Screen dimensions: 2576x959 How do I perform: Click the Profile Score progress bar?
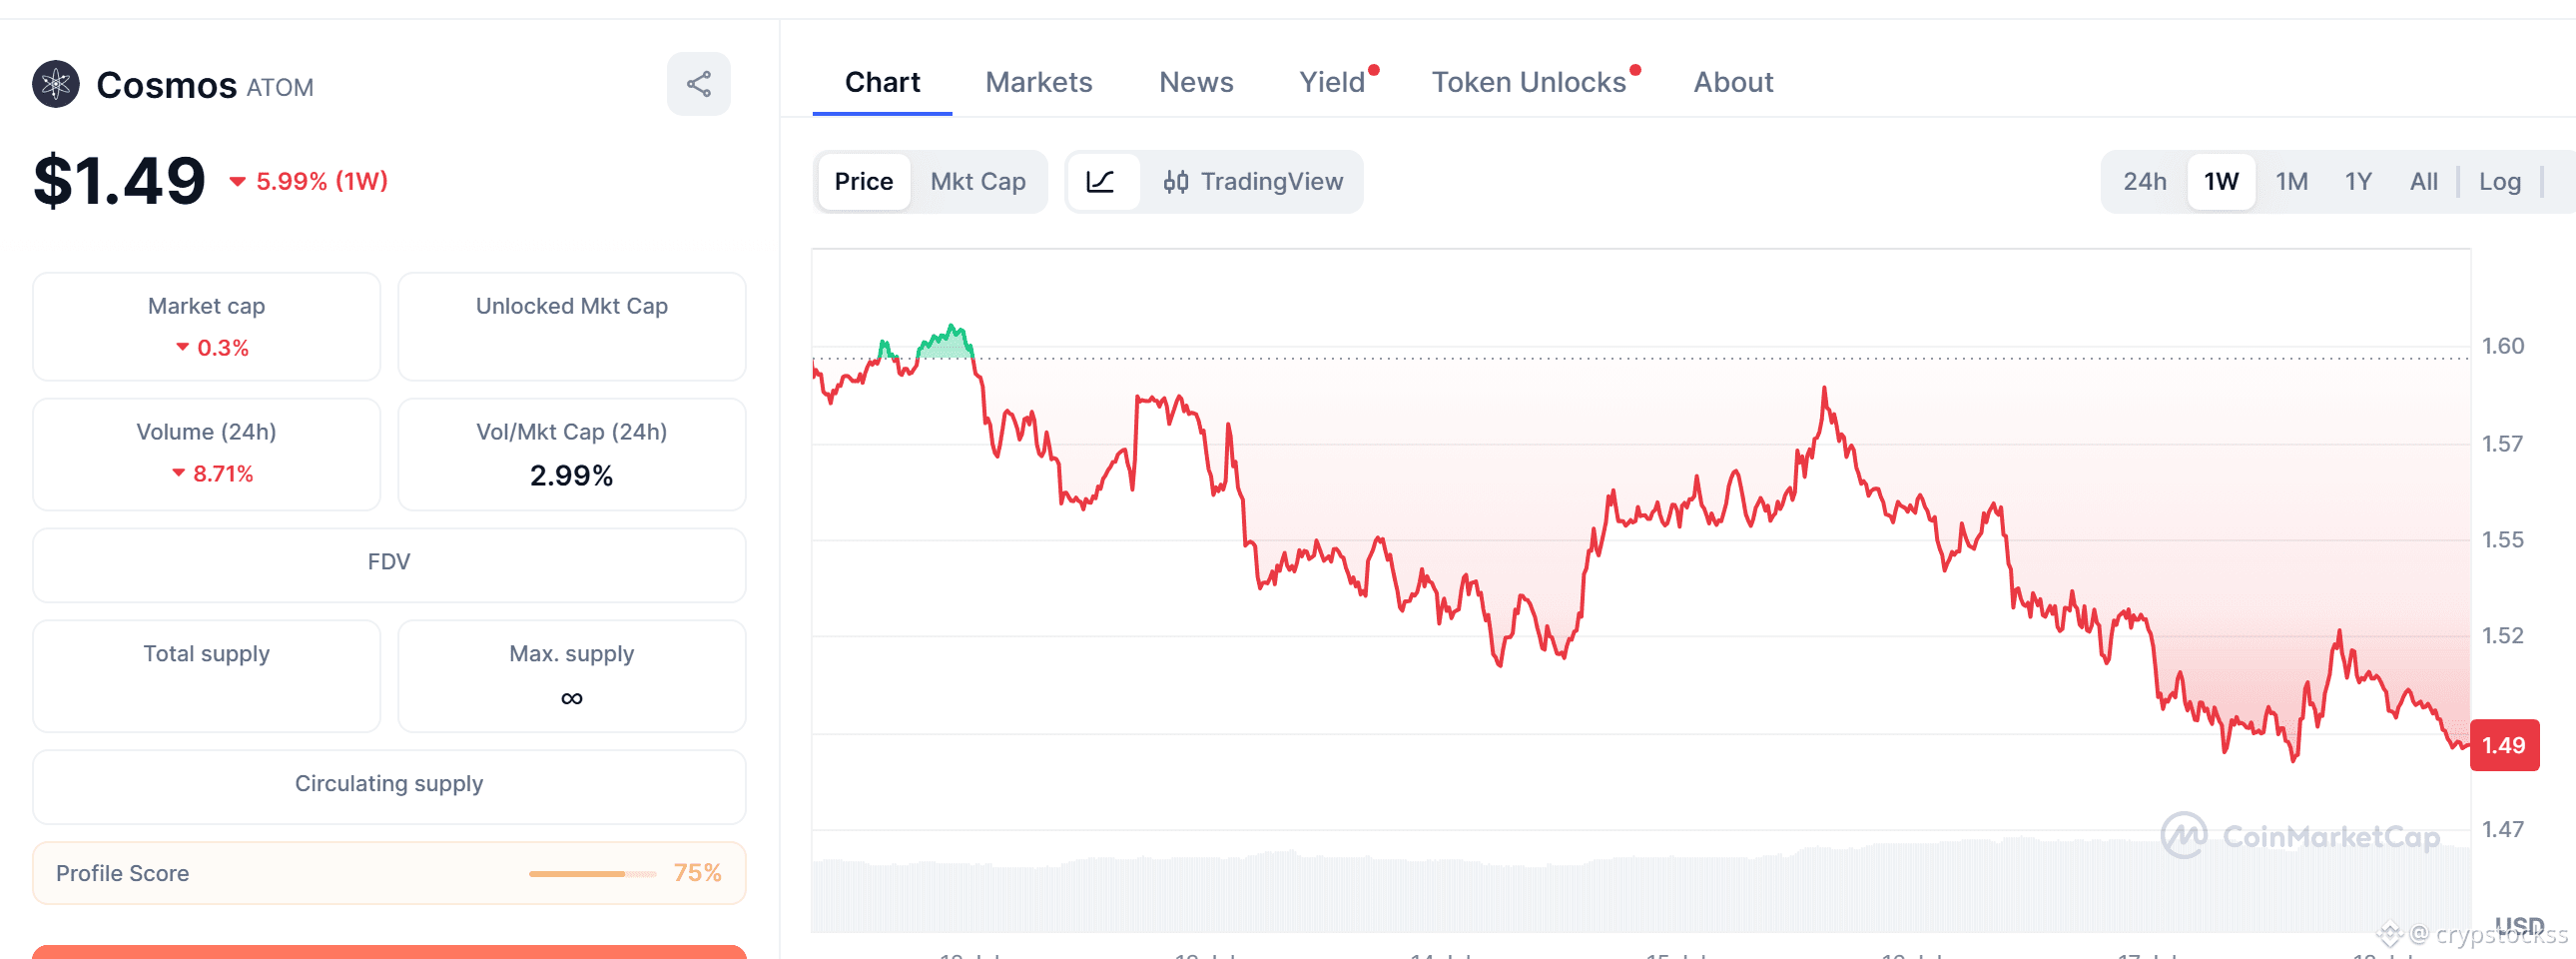click(x=593, y=874)
